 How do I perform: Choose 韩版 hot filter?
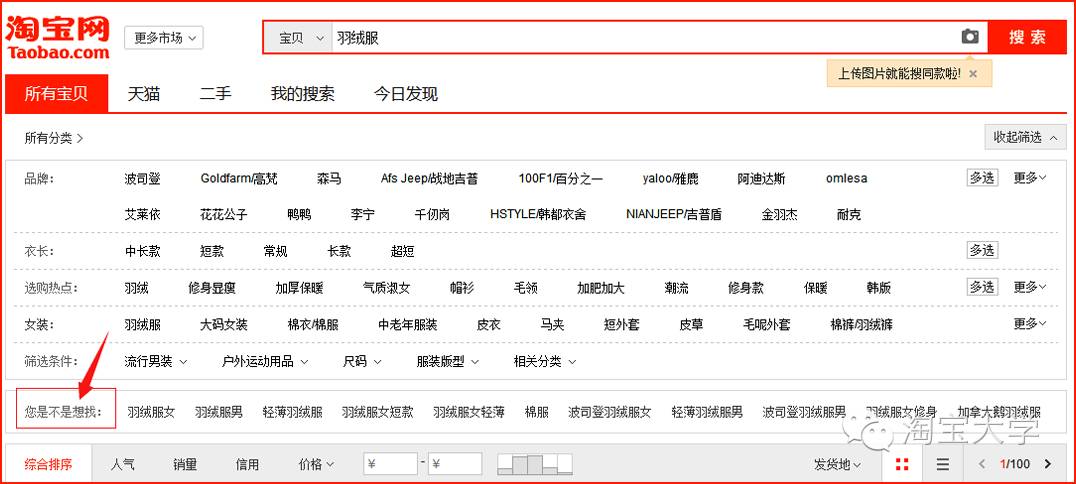[x=878, y=288]
